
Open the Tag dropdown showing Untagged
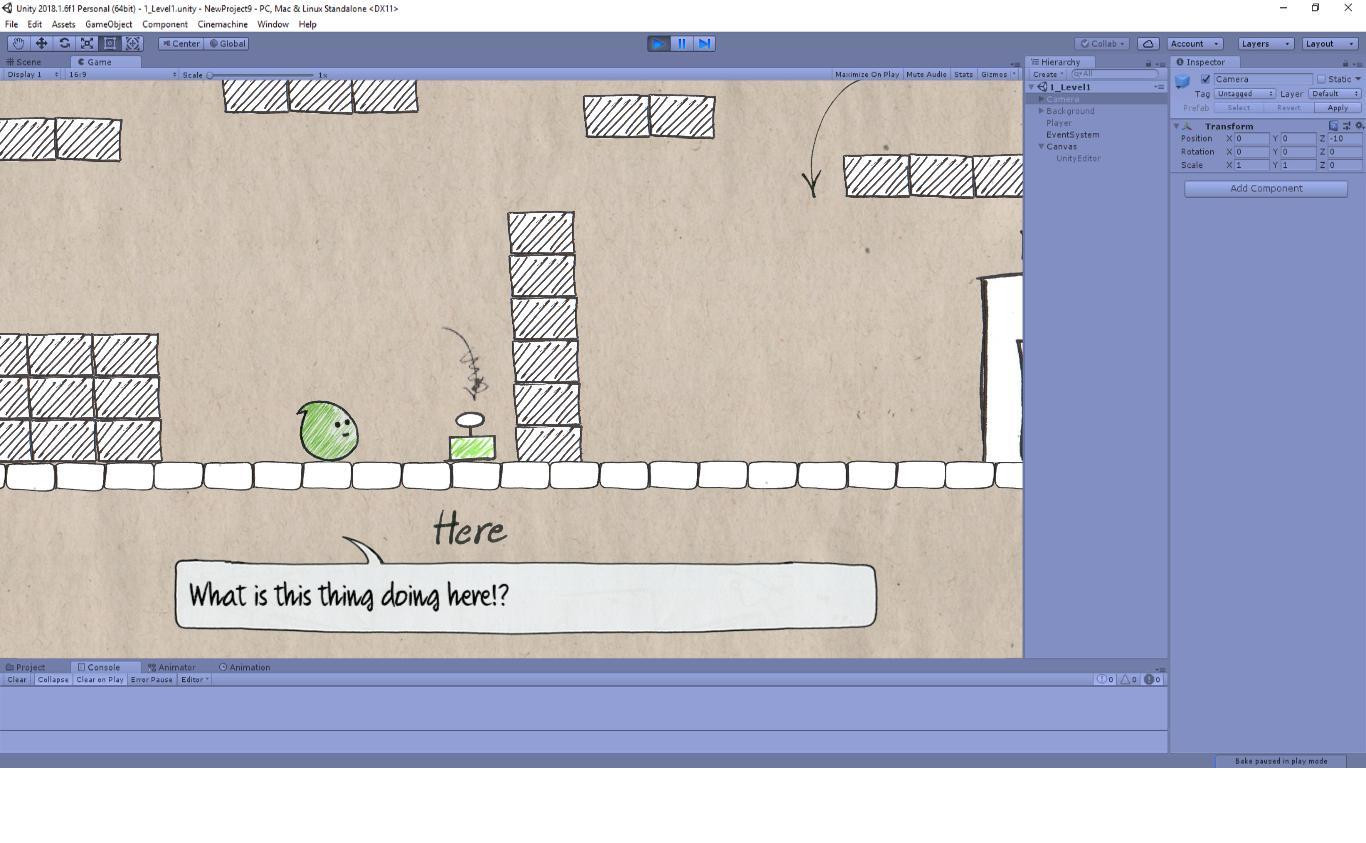(1245, 93)
